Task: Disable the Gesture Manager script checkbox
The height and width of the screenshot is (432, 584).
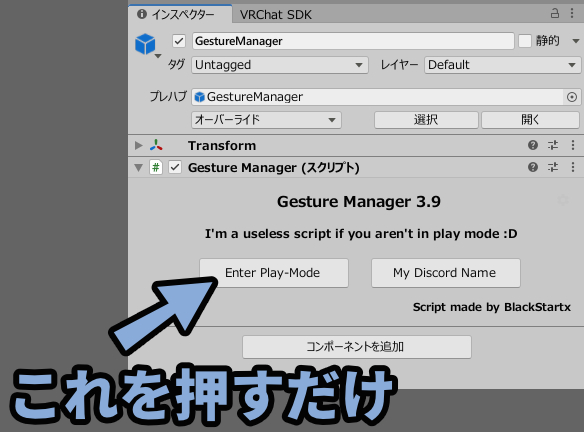Action: tap(175, 167)
